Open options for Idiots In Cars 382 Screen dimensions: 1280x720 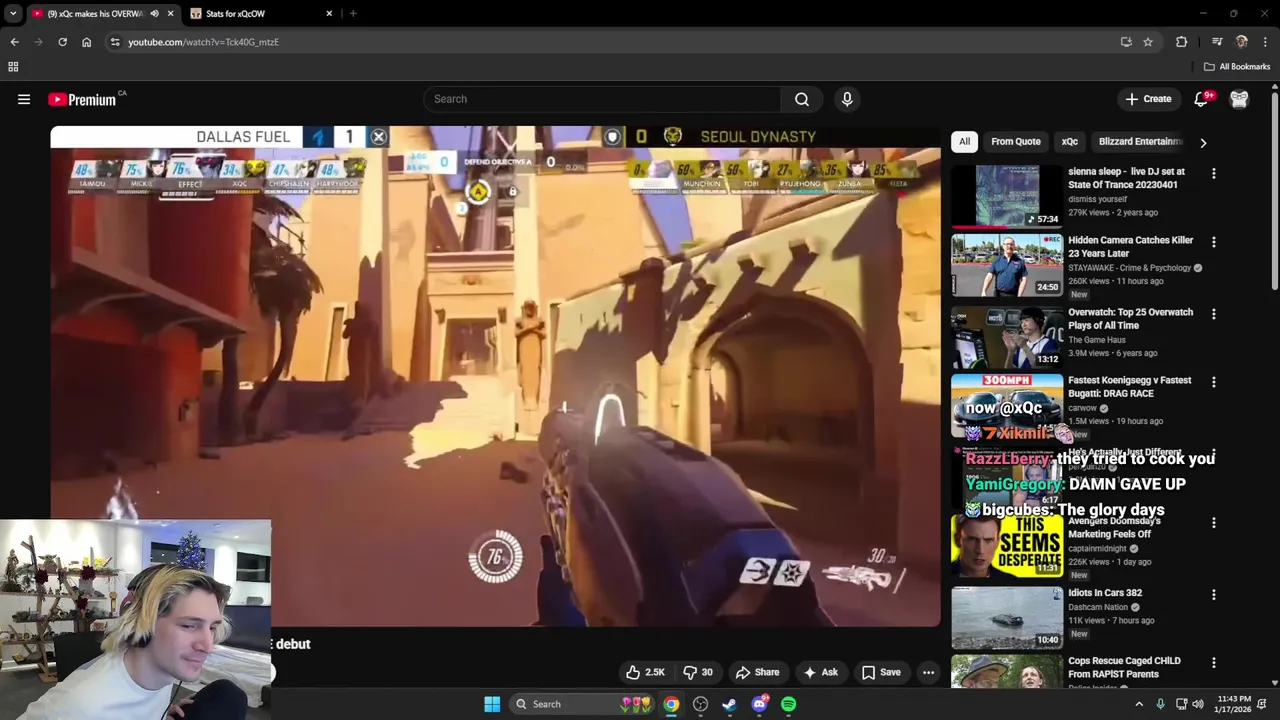coord(1213,594)
